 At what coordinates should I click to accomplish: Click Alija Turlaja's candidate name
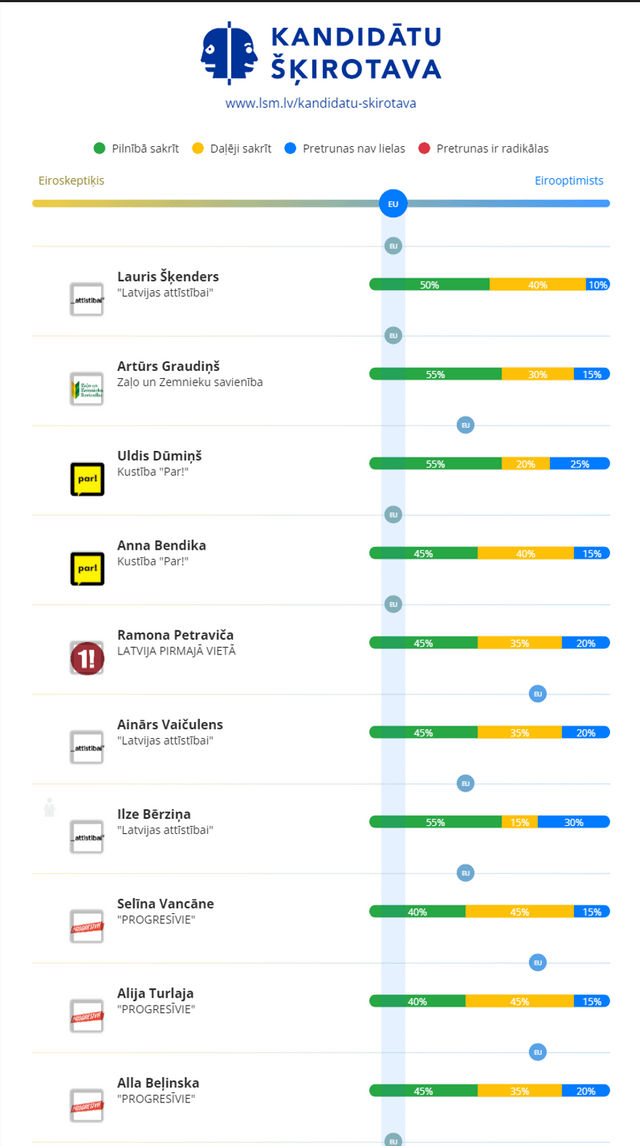pos(155,993)
